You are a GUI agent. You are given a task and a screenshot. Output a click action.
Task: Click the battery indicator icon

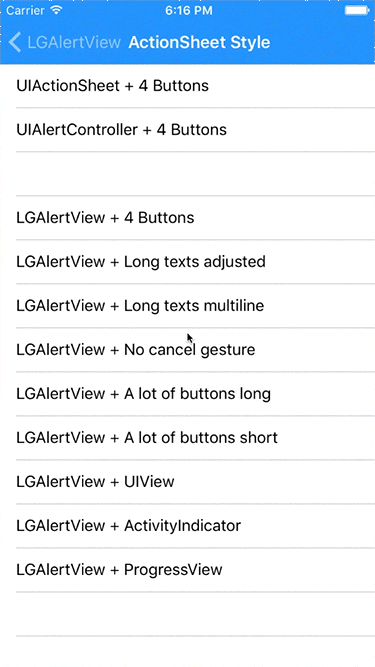(356, 10)
